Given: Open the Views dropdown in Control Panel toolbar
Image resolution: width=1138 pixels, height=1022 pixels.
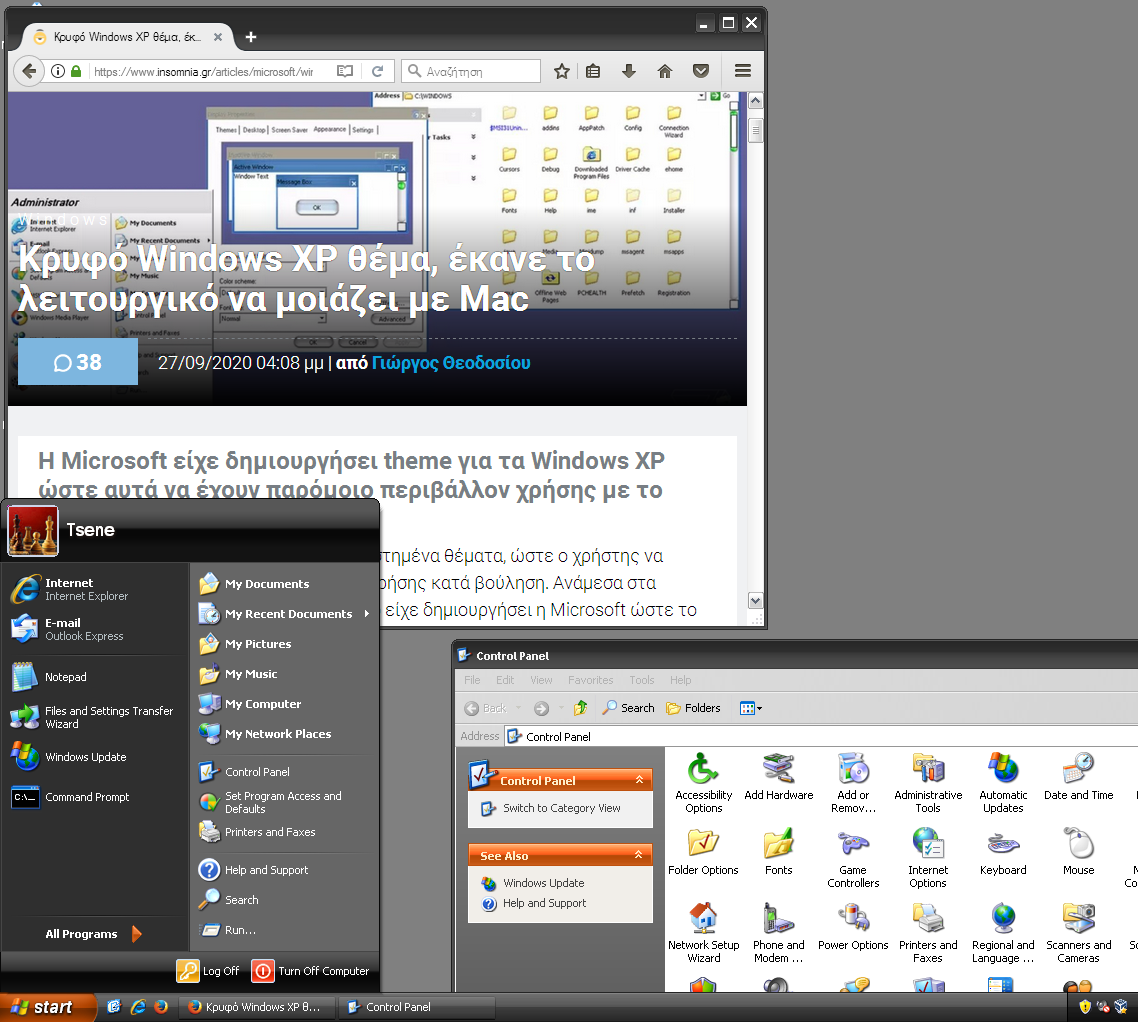Looking at the screenshot, I should tap(750, 708).
